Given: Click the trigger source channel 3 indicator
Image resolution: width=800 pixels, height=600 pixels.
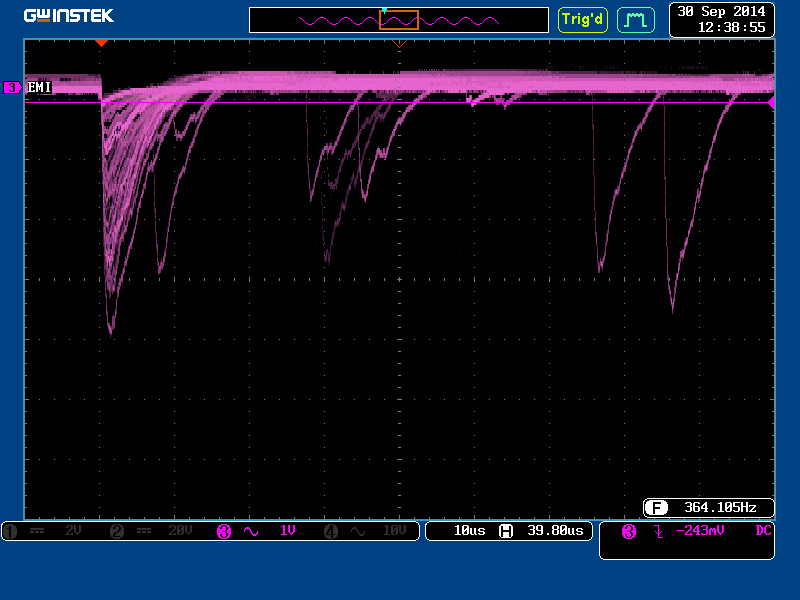Looking at the screenshot, I should coord(629,532).
